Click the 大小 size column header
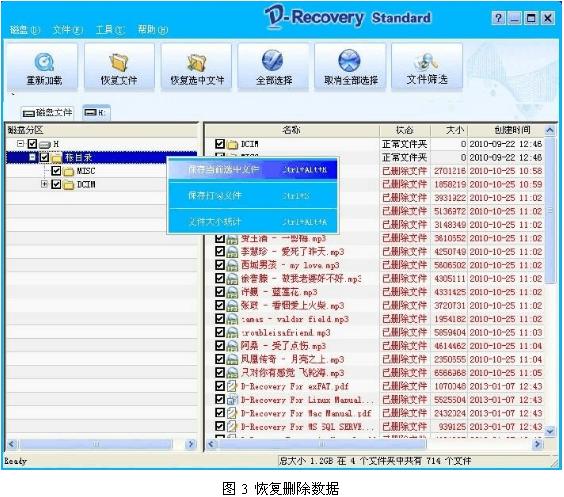Viewport: 564px width, 497px height. 449,130
